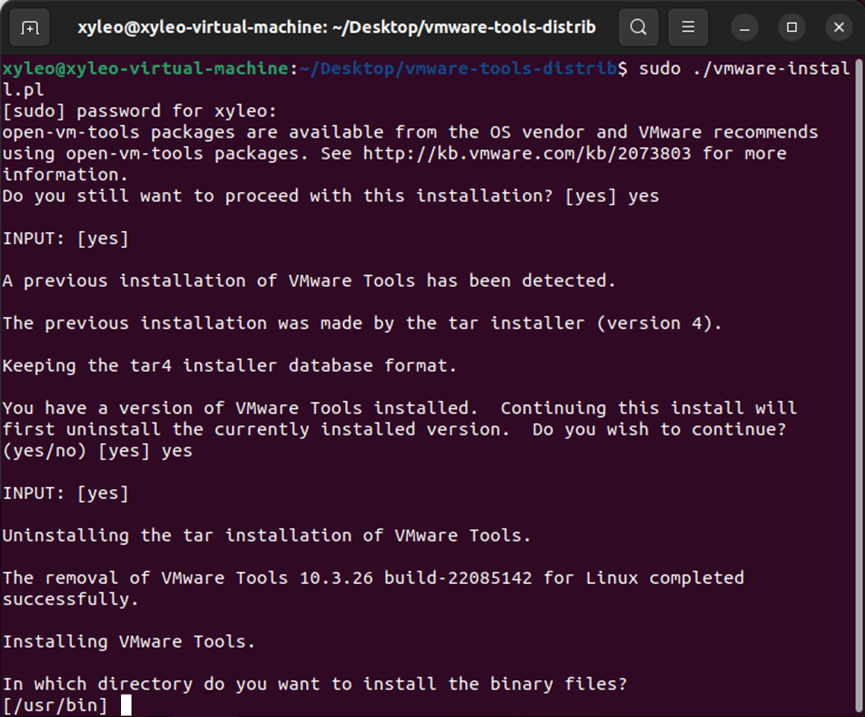The height and width of the screenshot is (717, 865).
Task: Click the second 'INPUT: [yes]' line
Action: point(66,493)
